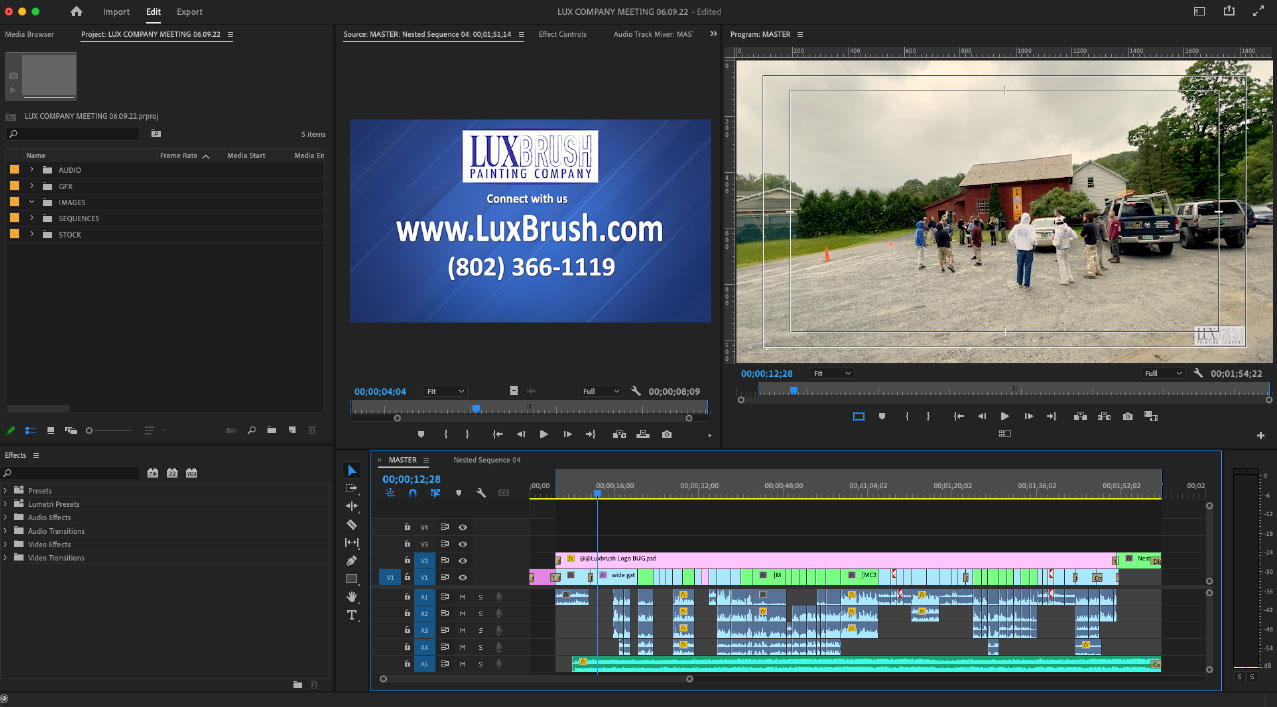Screen dimensions: 1277x708
Task: Expand the AUDIO bin in the Project panel
Action: (32, 170)
